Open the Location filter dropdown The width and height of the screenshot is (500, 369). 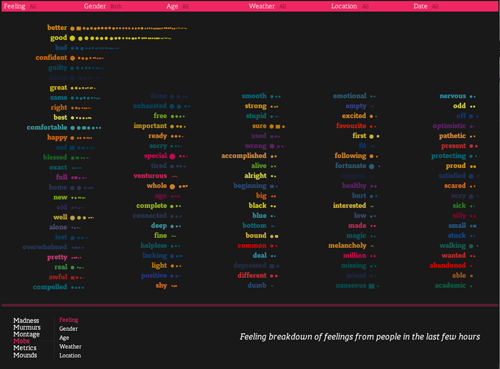(x=350, y=6)
